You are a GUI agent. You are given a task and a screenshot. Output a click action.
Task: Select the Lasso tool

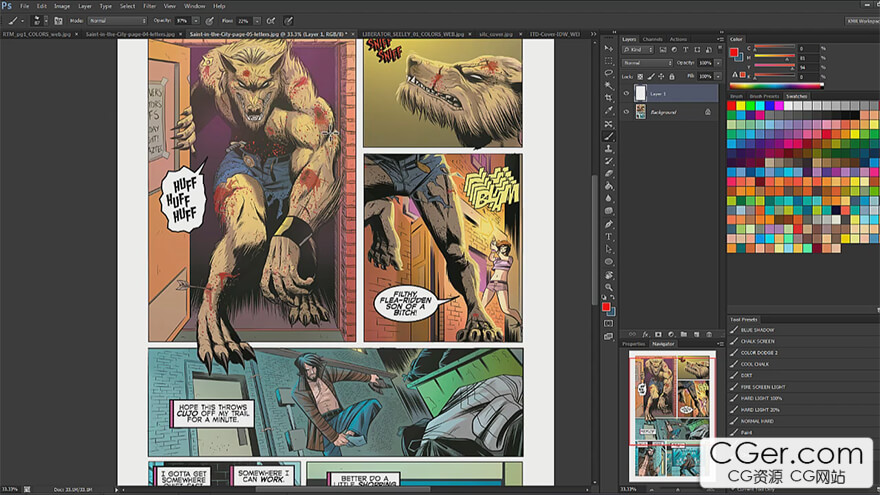coord(608,73)
